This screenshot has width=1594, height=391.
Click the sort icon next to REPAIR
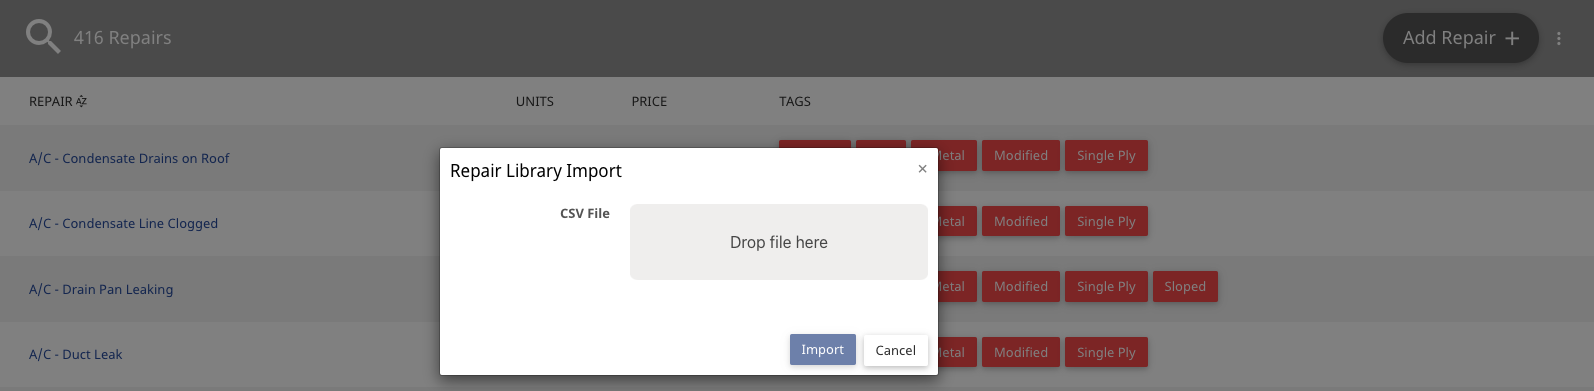tap(81, 101)
